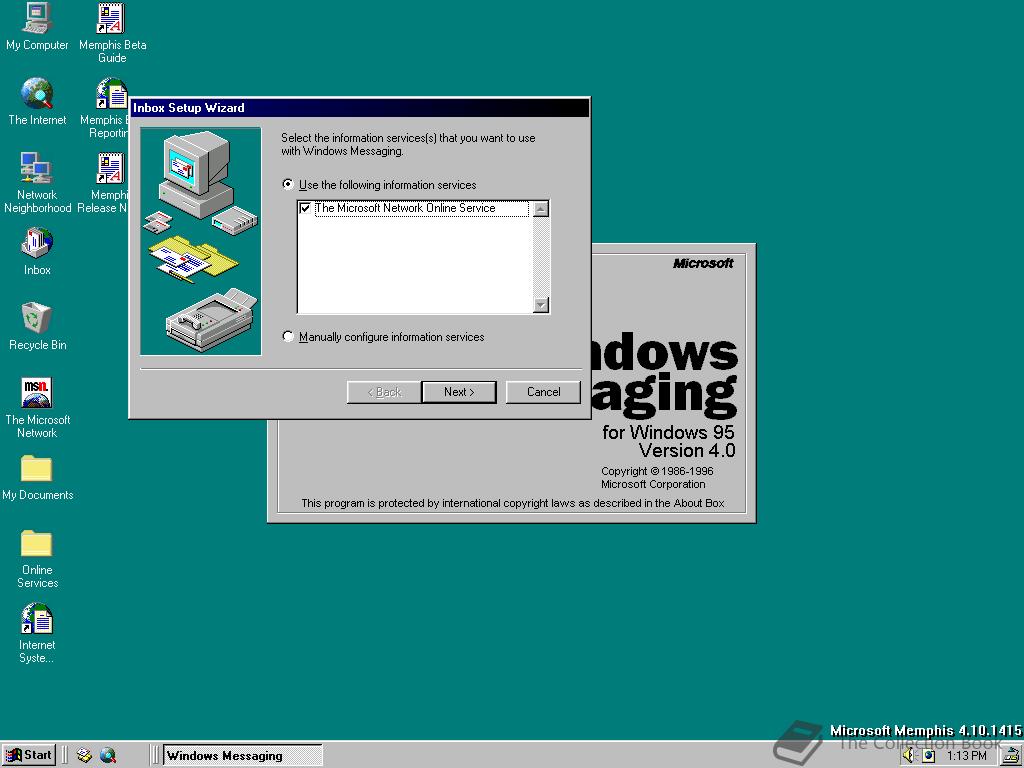This screenshot has height=768, width=1024.
Task: Click the 1:13 PM system clock
Action: click(x=966, y=756)
